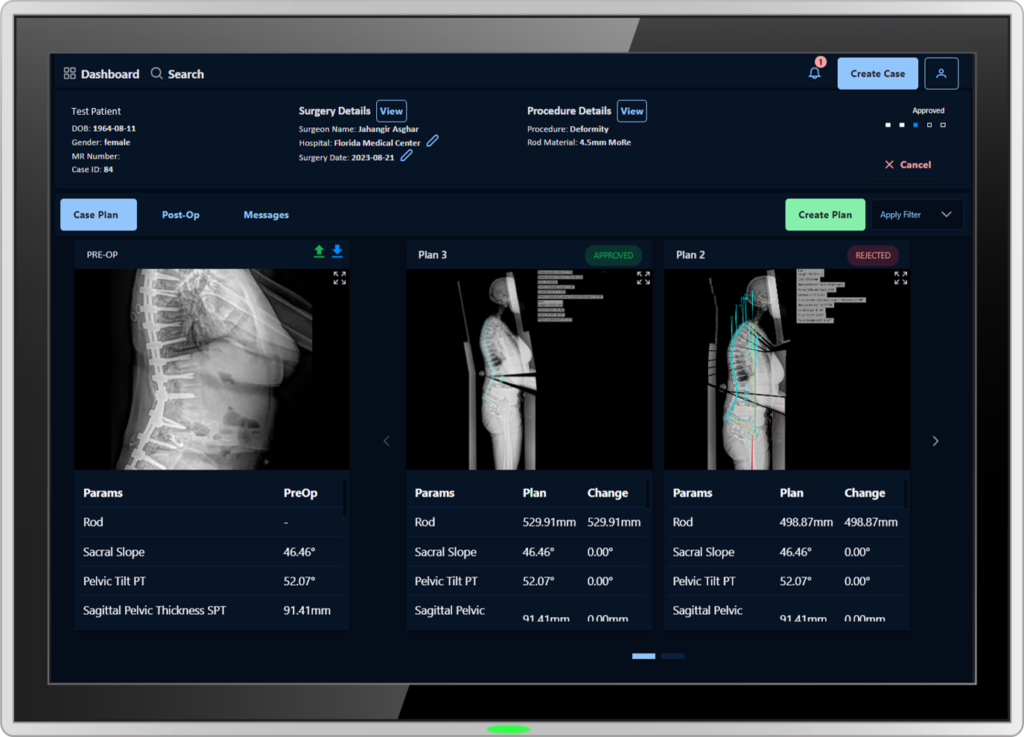Switch to the Post-Op tab
Viewport: 1024px width, 737px height.
[x=181, y=215]
